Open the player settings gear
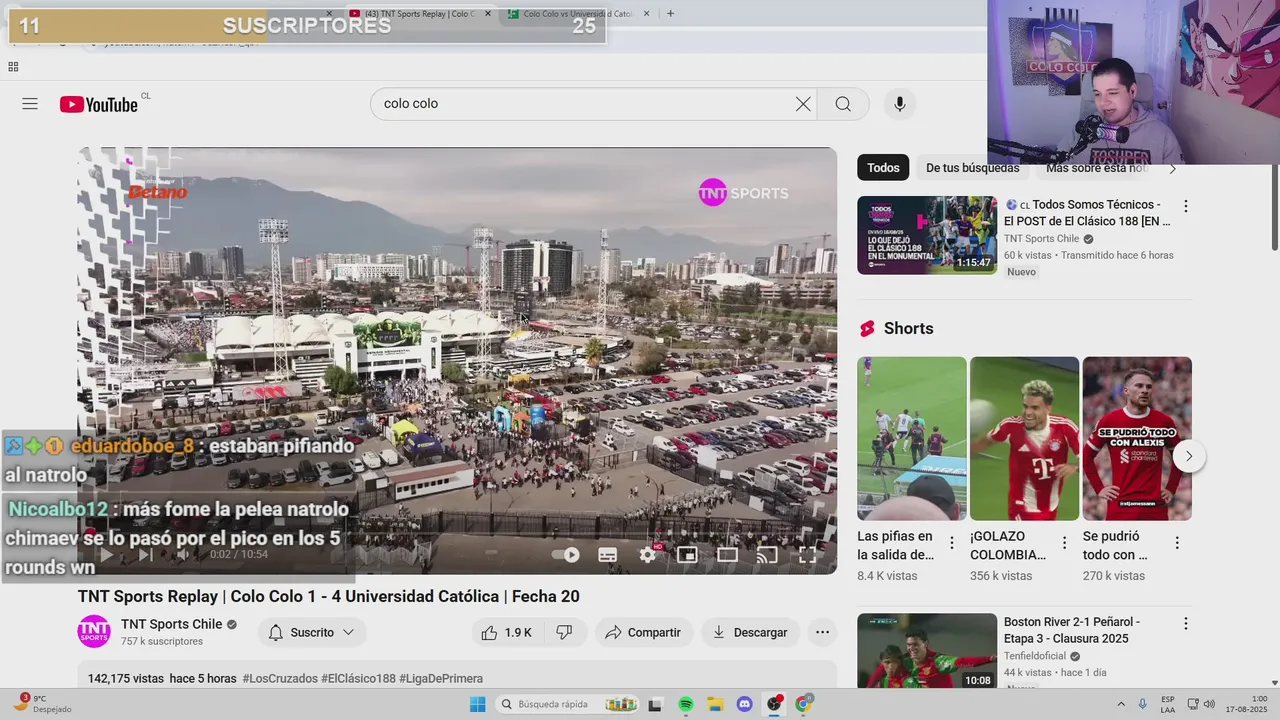Screen dimensions: 1280x720 point(648,554)
